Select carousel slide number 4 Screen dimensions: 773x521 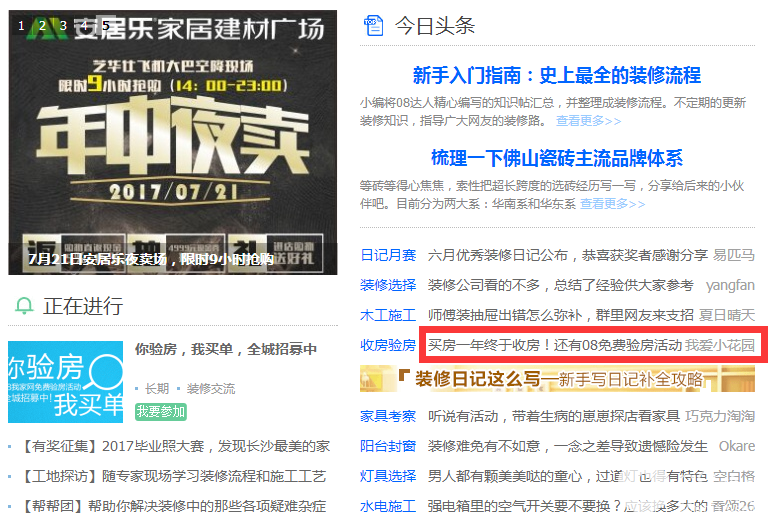[x=84, y=26]
